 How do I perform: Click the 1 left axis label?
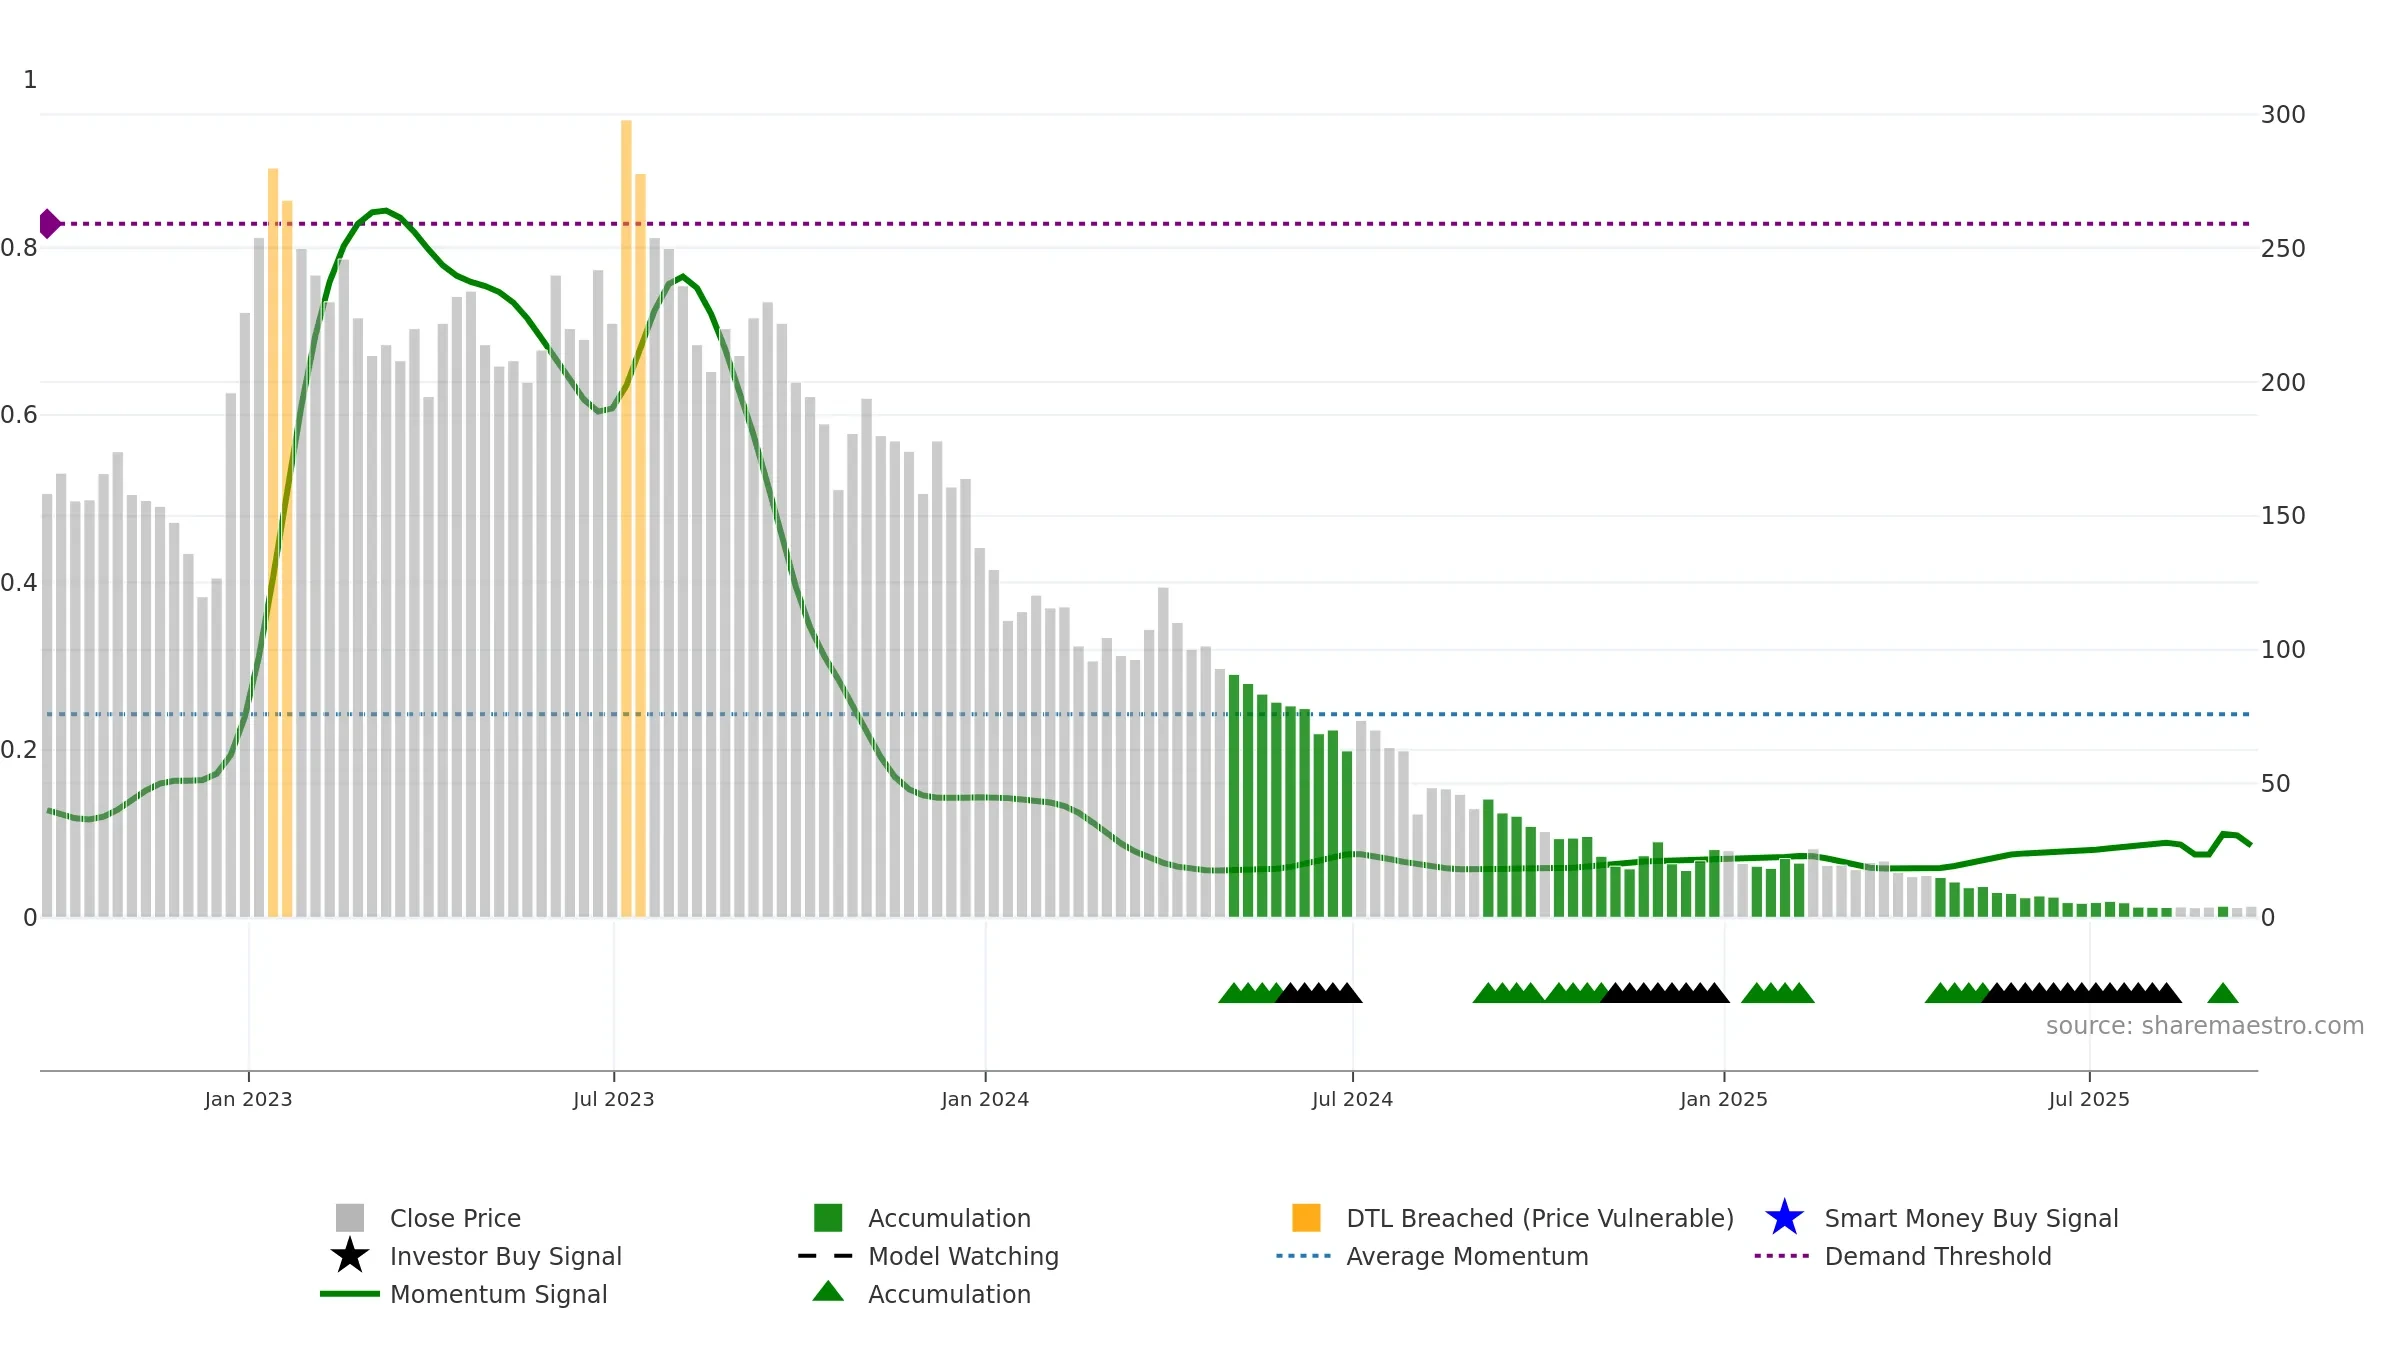pyautogui.click(x=30, y=80)
